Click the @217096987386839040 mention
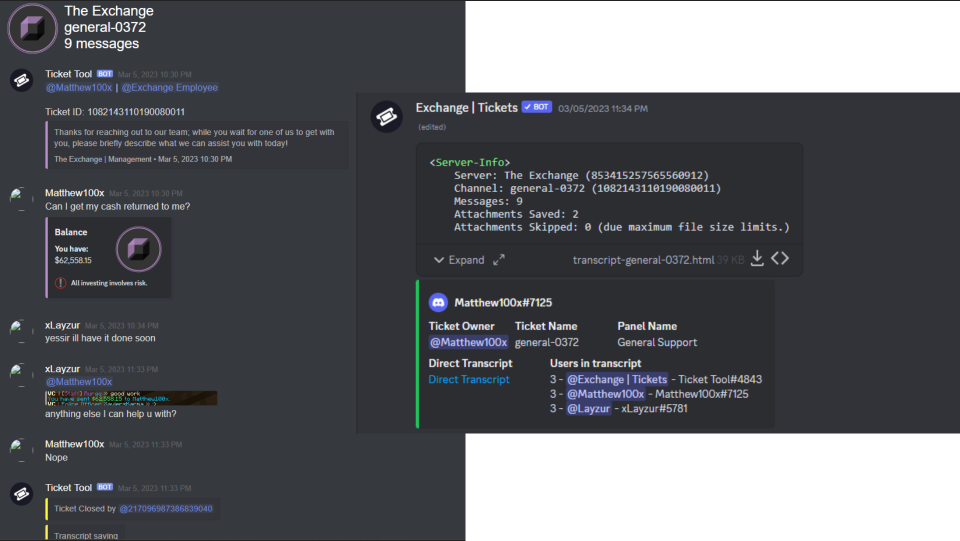Image resolution: width=960 pixels, height=541 pixels. [166, 509]
